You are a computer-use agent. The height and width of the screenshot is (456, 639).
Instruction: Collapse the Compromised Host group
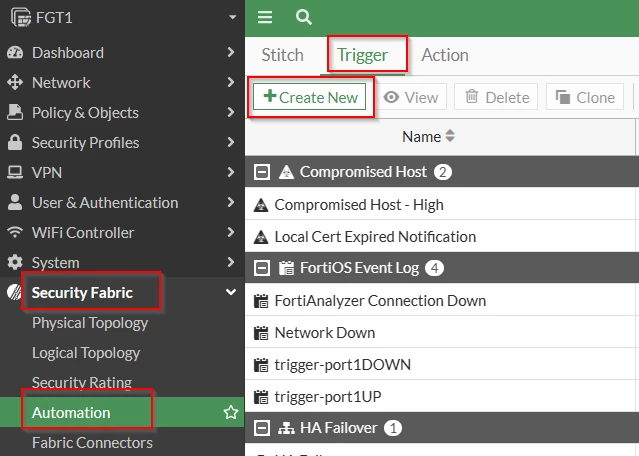coord(262,172)
